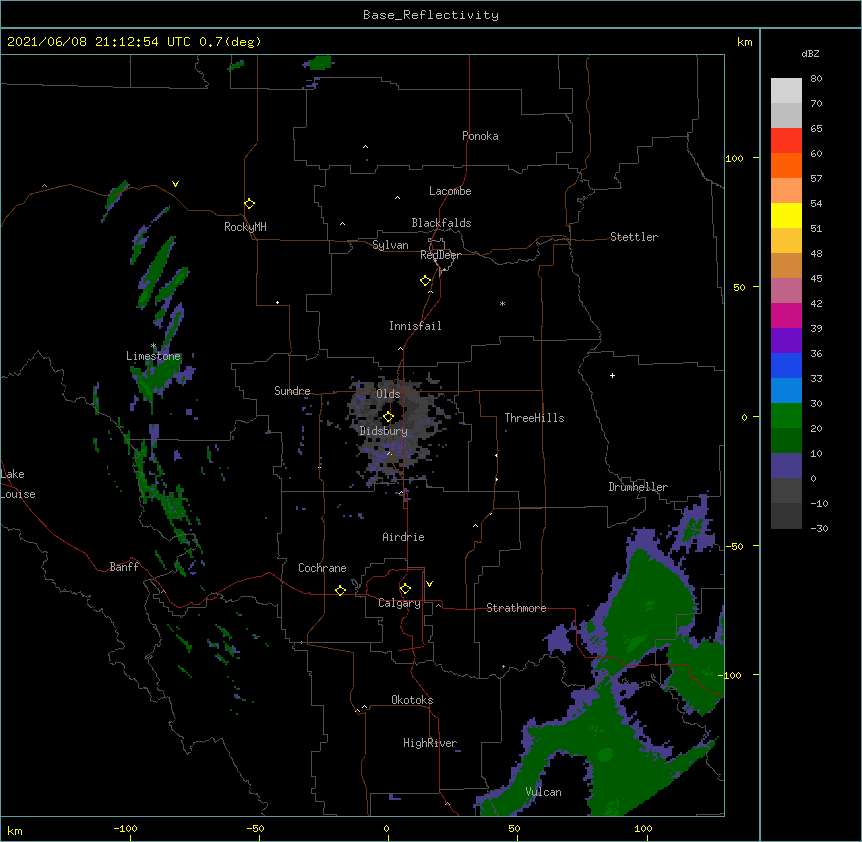Select the Vulcan label in the green echo

point(544,792)
